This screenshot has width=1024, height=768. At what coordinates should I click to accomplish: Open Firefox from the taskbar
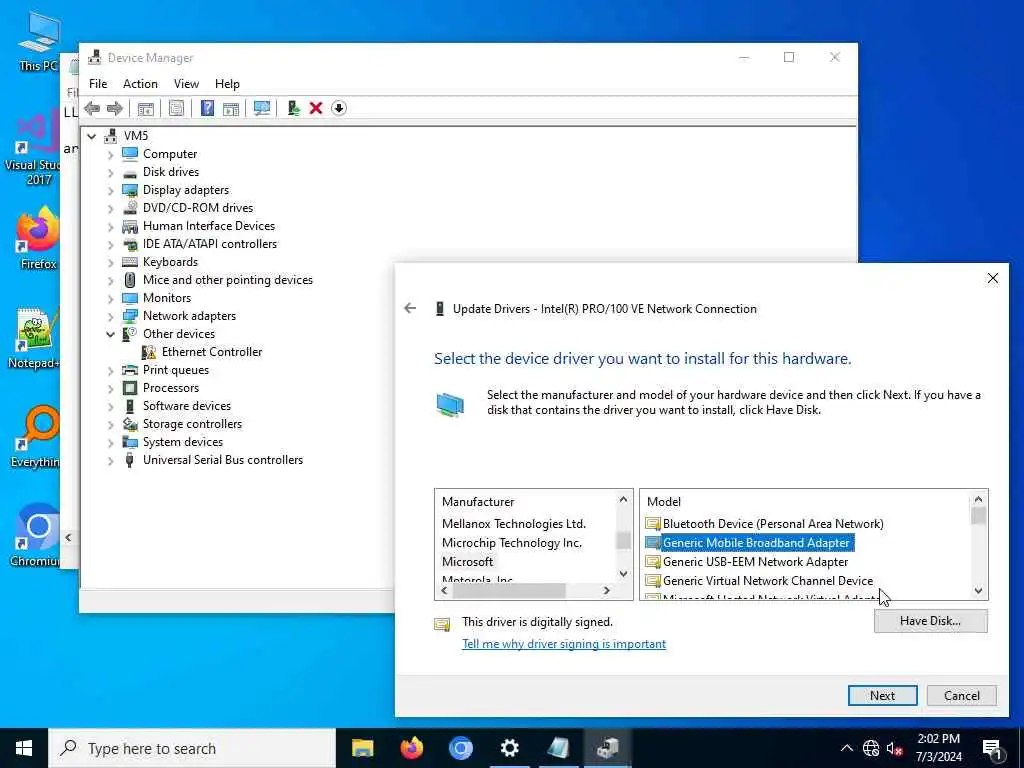(x=411, y=748)
